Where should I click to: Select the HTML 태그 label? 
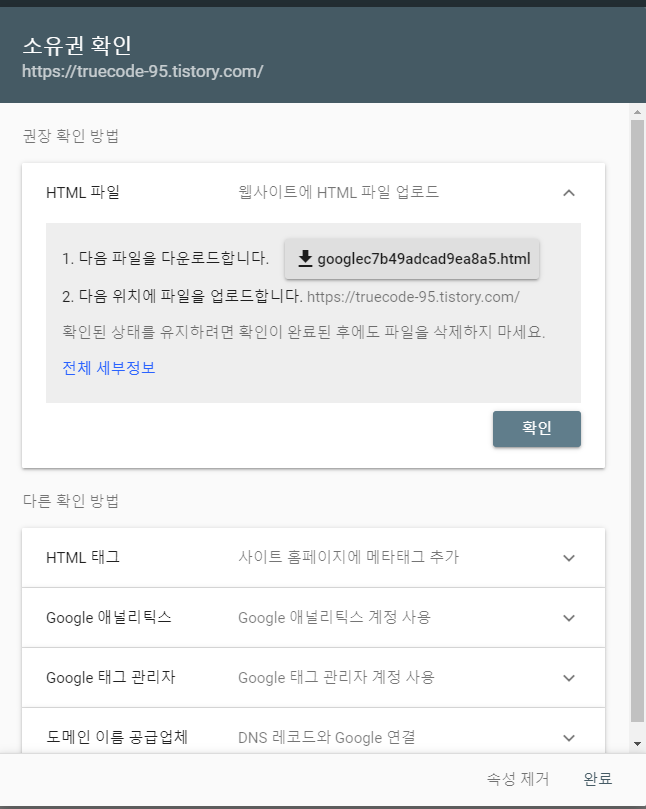(83, 557)
